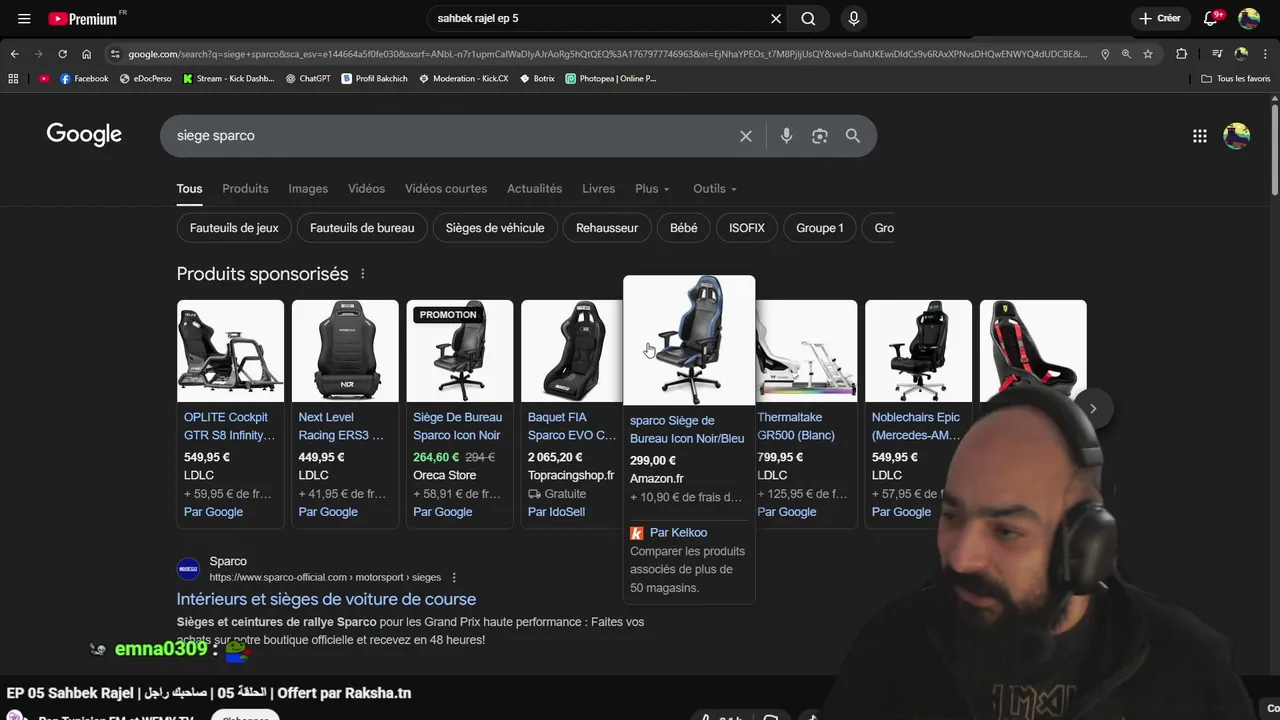Open site information icon in address bar
1280x720 pixels.
[115, 54]
